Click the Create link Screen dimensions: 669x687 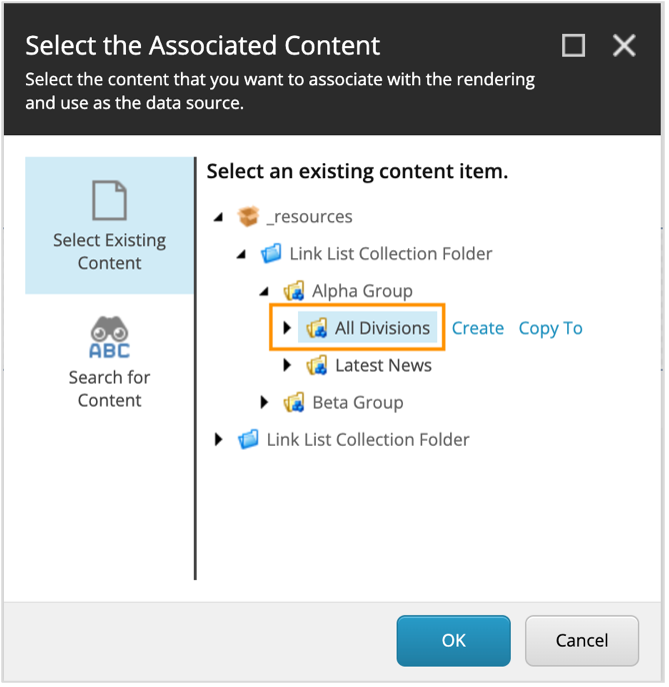[x=477, y=328]
